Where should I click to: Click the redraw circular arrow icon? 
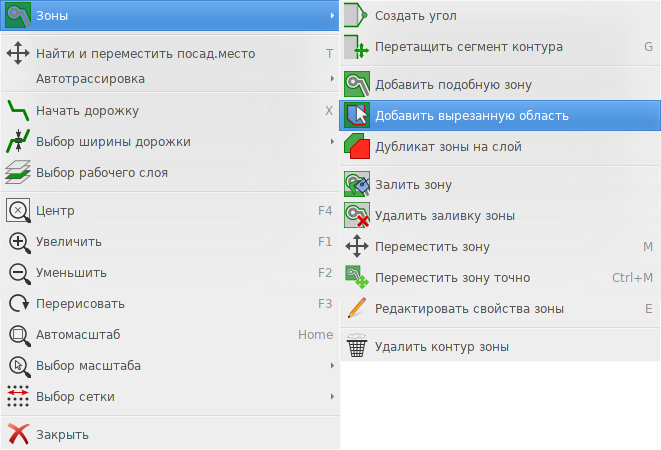19,303
